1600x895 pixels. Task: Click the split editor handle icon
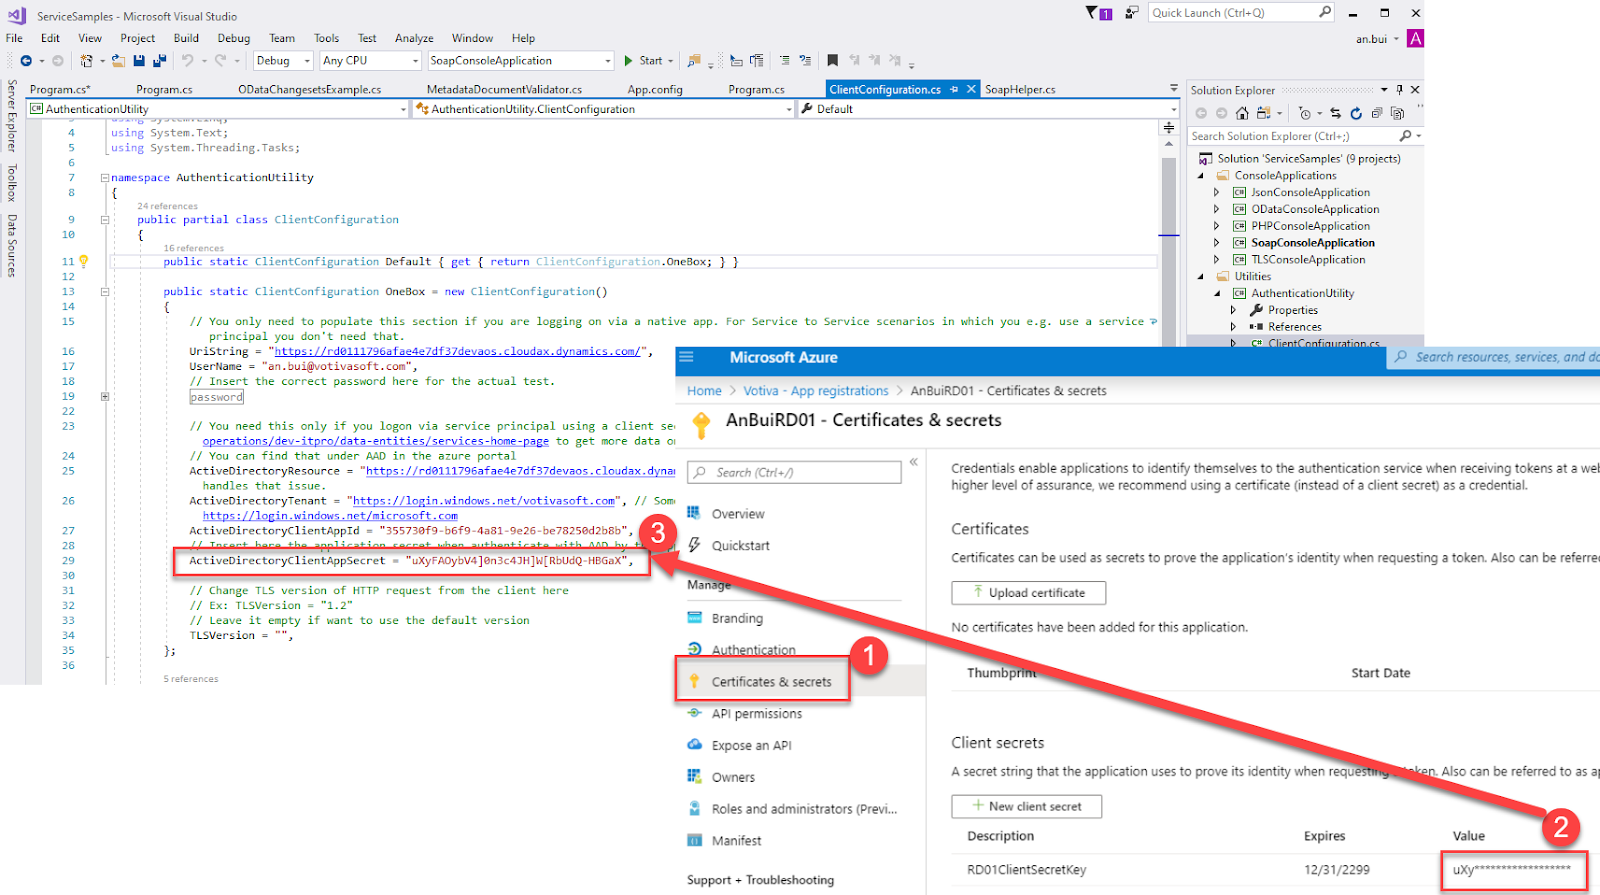click(1168, 127)
